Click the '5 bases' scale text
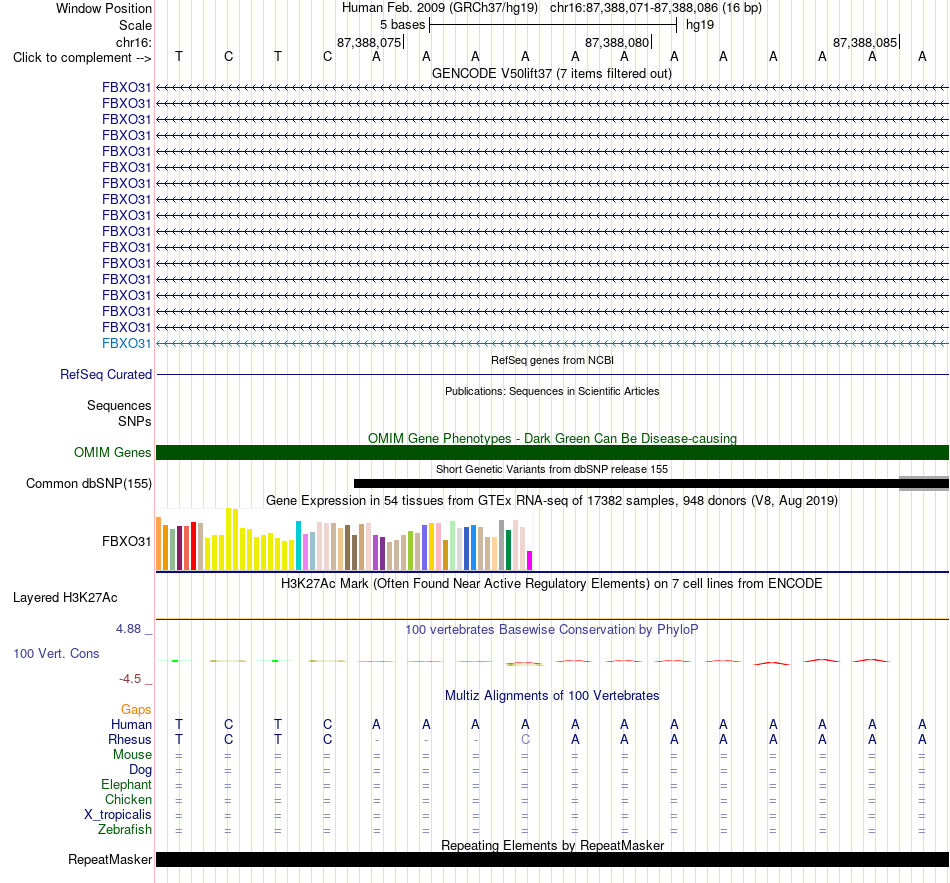950x883 pixels. [x=402, y=25]
